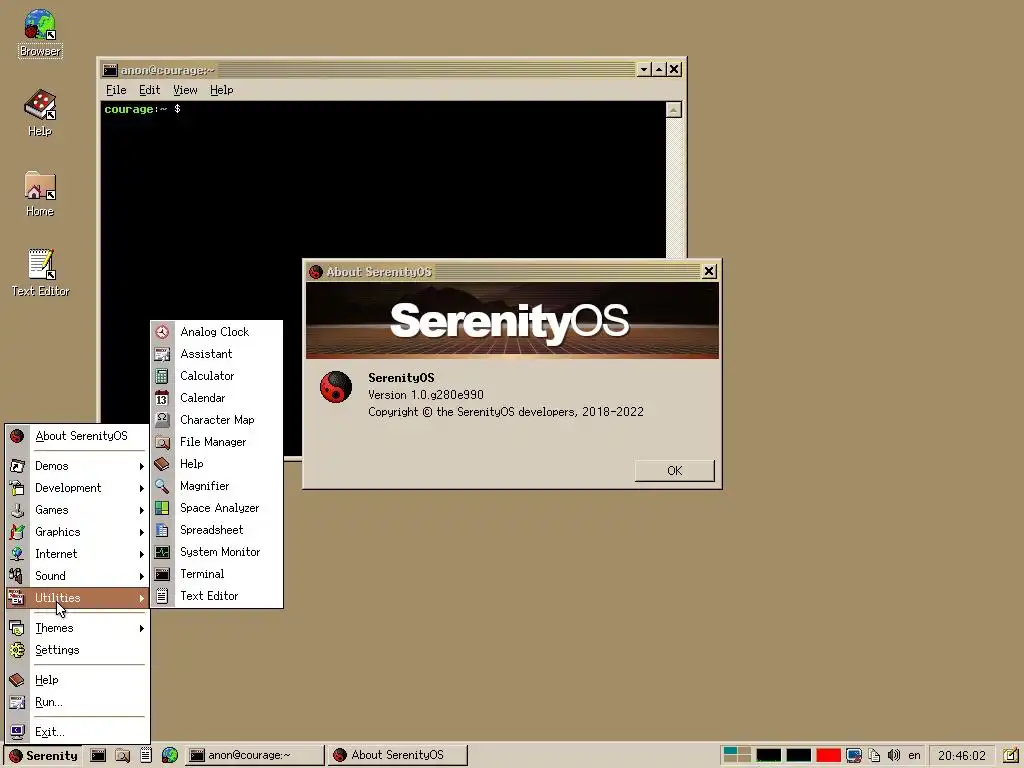The image size is (1024, 768).
Task: Expand the Sound submenu
Action: (x=77, y=576)
